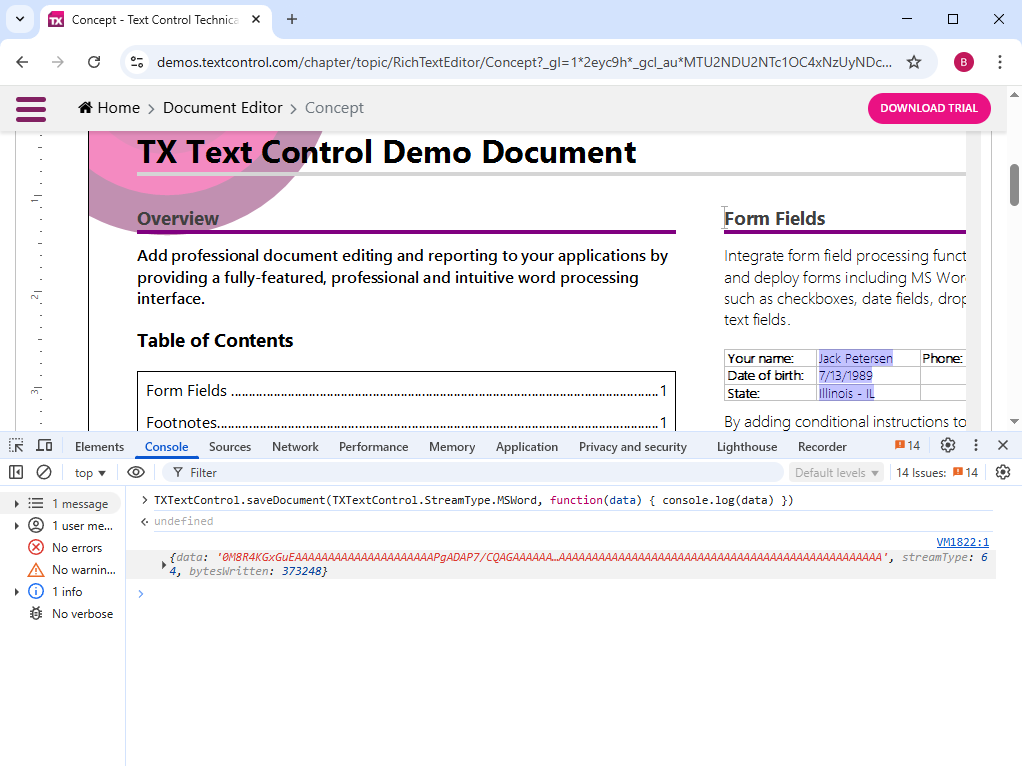Viewport: 1022px width, 766px height.
Task: Toggle the device toolbar
Action: click(44, 445)
